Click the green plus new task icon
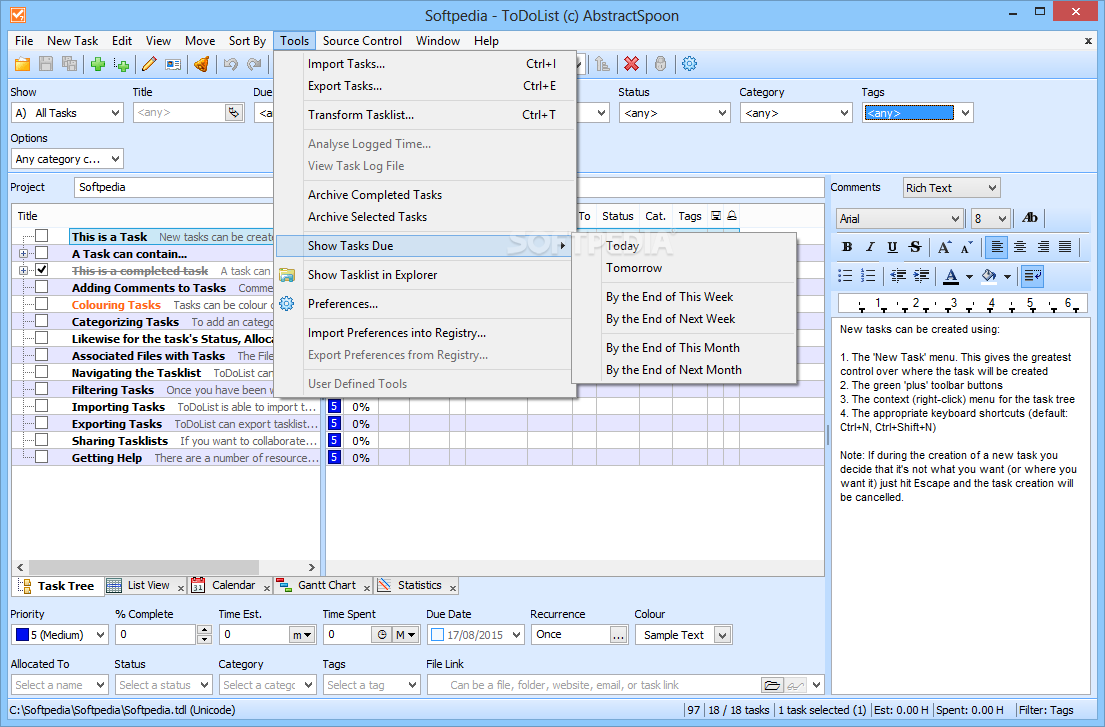1105x727 pixels. [98, 64]
